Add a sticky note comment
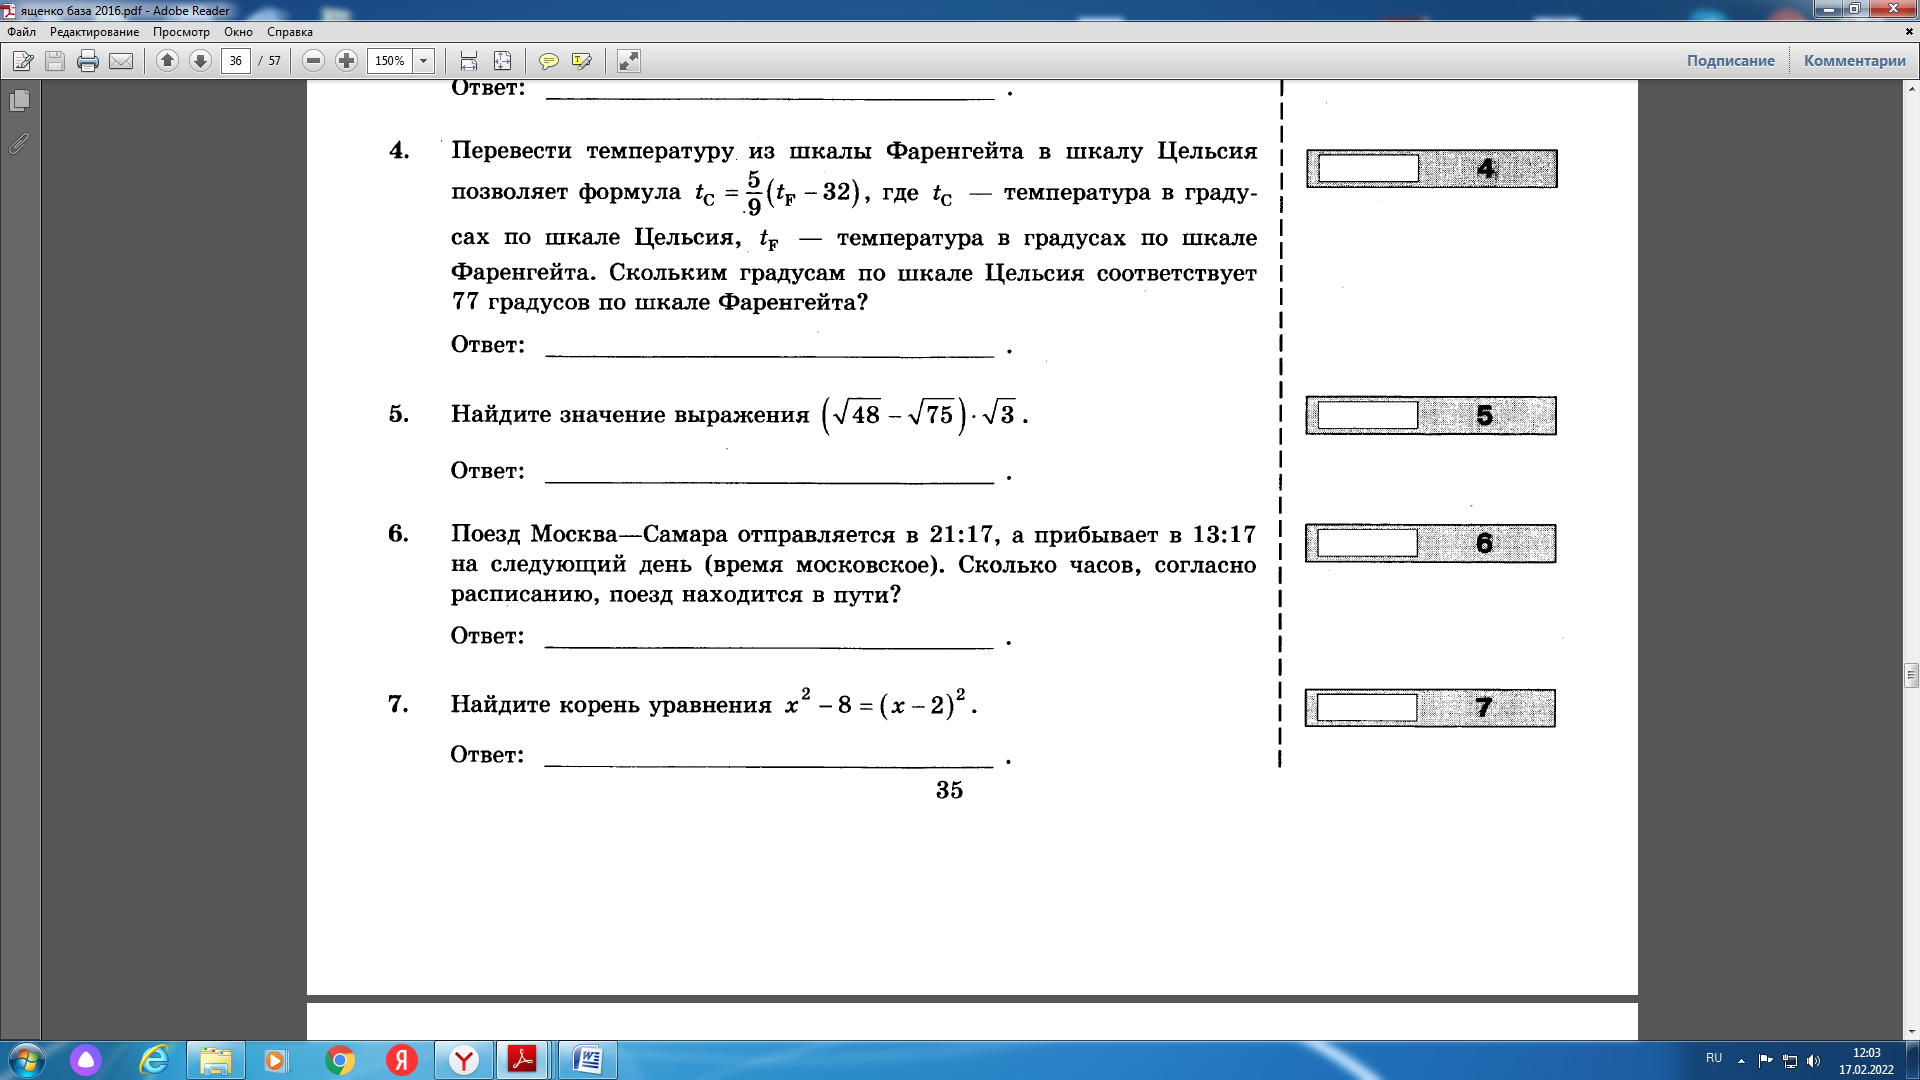1920x1080 pixels. [x=548, y=61]
